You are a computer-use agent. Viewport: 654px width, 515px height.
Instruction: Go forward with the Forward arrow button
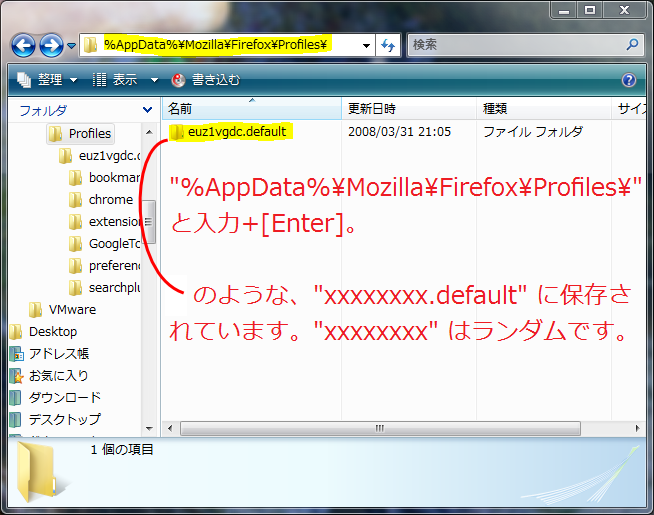(51, 45)
